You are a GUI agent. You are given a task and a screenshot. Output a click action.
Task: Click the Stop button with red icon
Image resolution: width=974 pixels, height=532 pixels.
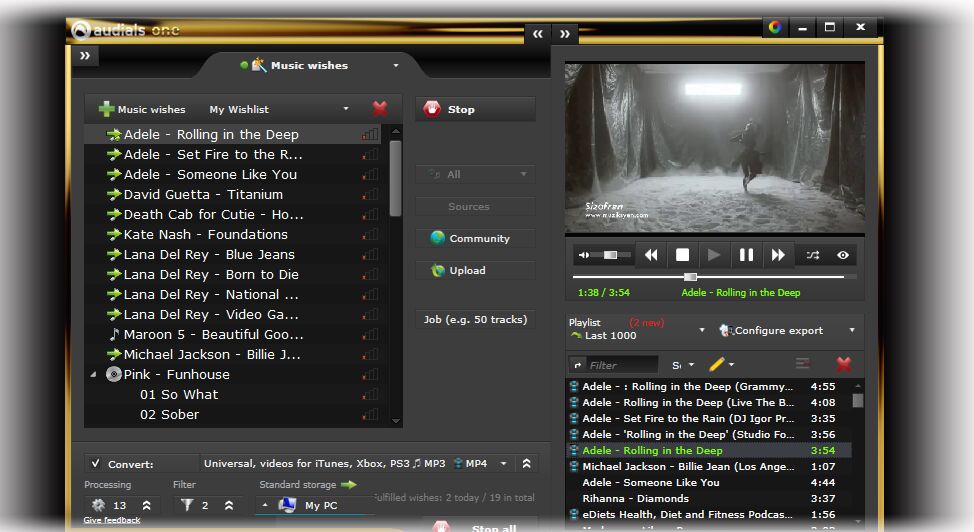(475, 109)
